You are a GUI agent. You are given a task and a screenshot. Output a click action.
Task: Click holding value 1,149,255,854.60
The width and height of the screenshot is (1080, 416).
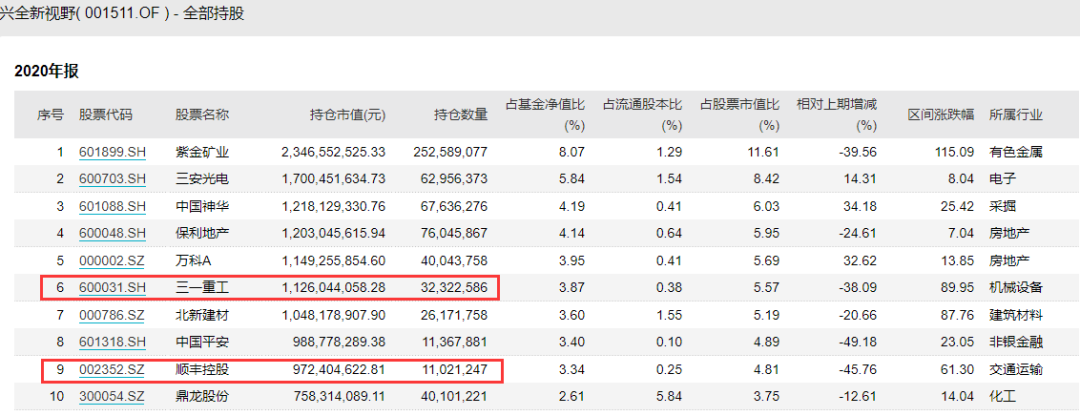tap(334, 261)
